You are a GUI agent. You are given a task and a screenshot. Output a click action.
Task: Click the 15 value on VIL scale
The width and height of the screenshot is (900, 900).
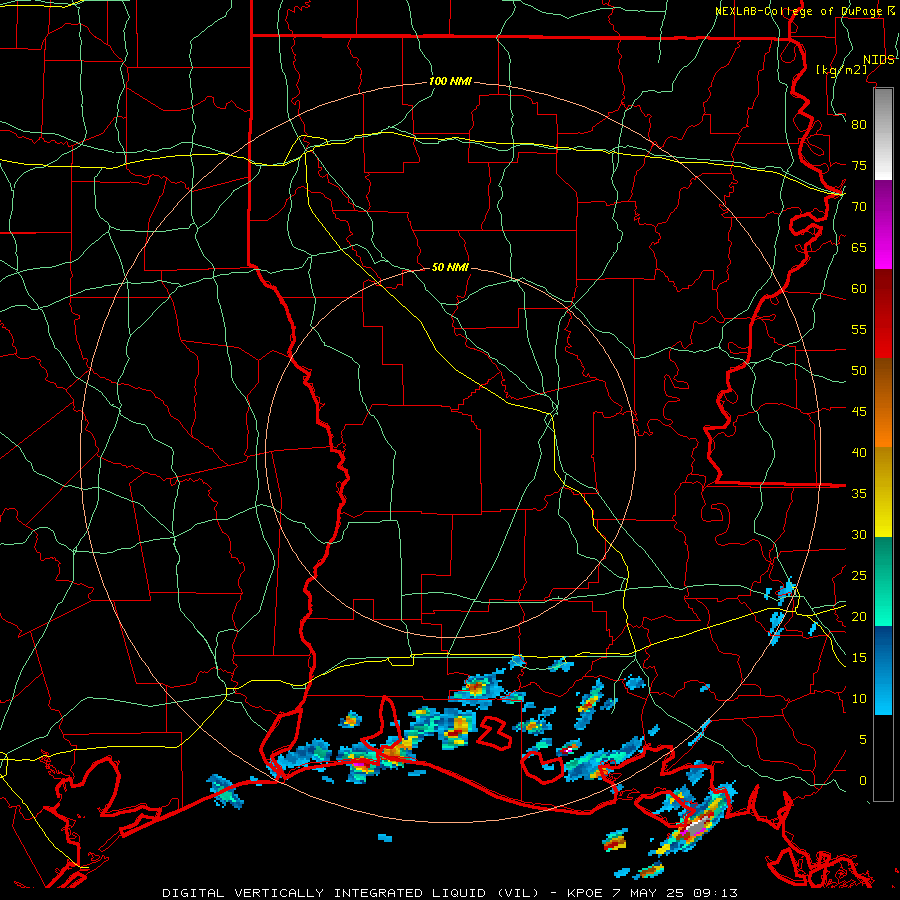pyautogui.click(x=859, y=658)
